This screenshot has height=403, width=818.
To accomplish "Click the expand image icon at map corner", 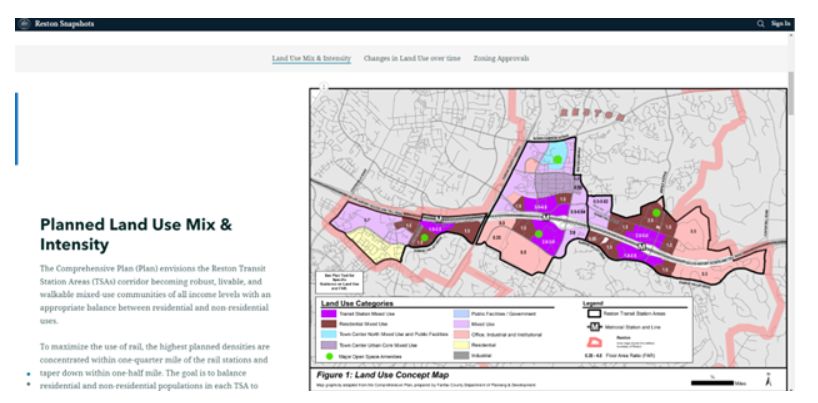I will pos(322,90).
